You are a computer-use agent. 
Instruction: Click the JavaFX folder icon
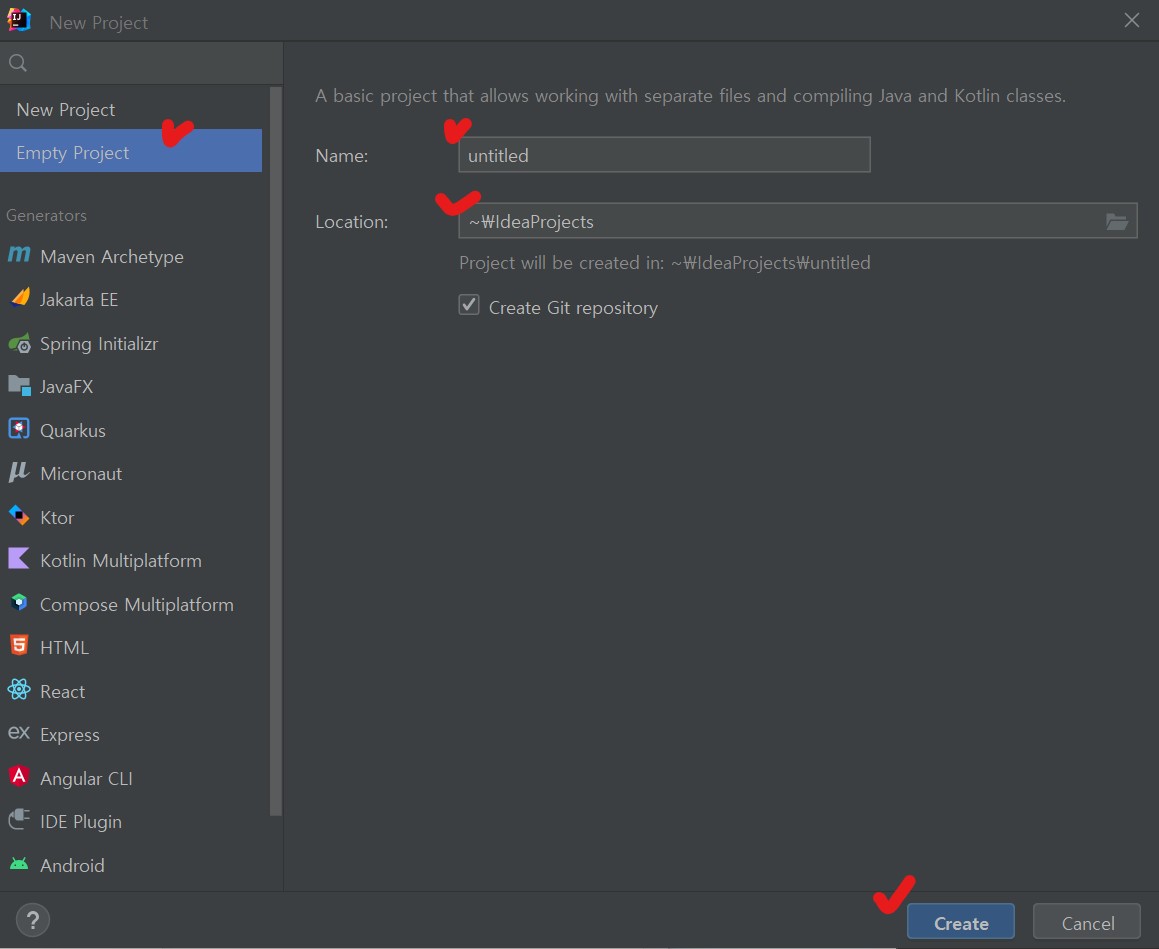click(x=19, y=386)
